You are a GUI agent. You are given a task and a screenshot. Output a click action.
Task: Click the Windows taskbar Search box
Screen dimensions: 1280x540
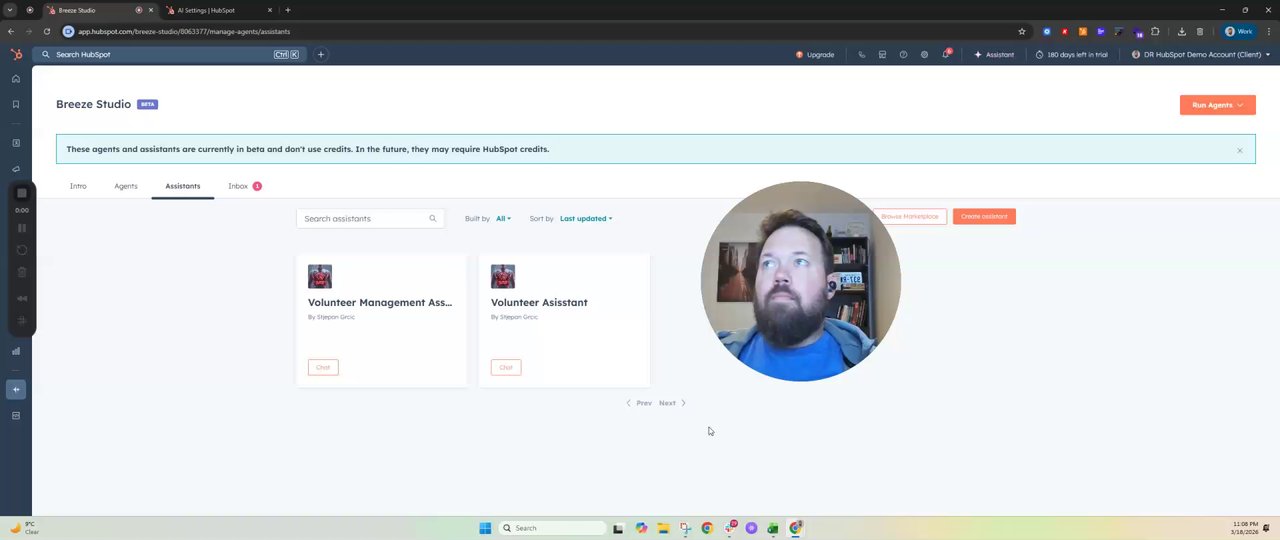552,528
